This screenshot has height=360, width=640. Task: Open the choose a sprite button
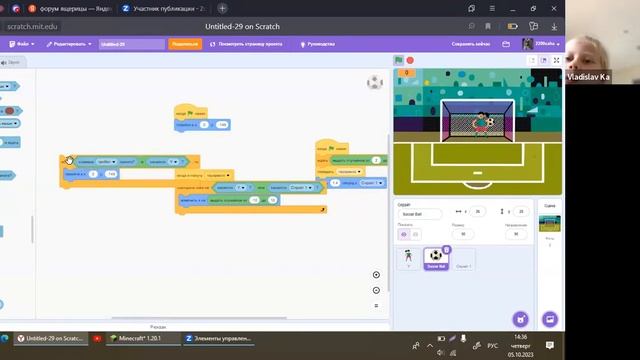[520, 319]
